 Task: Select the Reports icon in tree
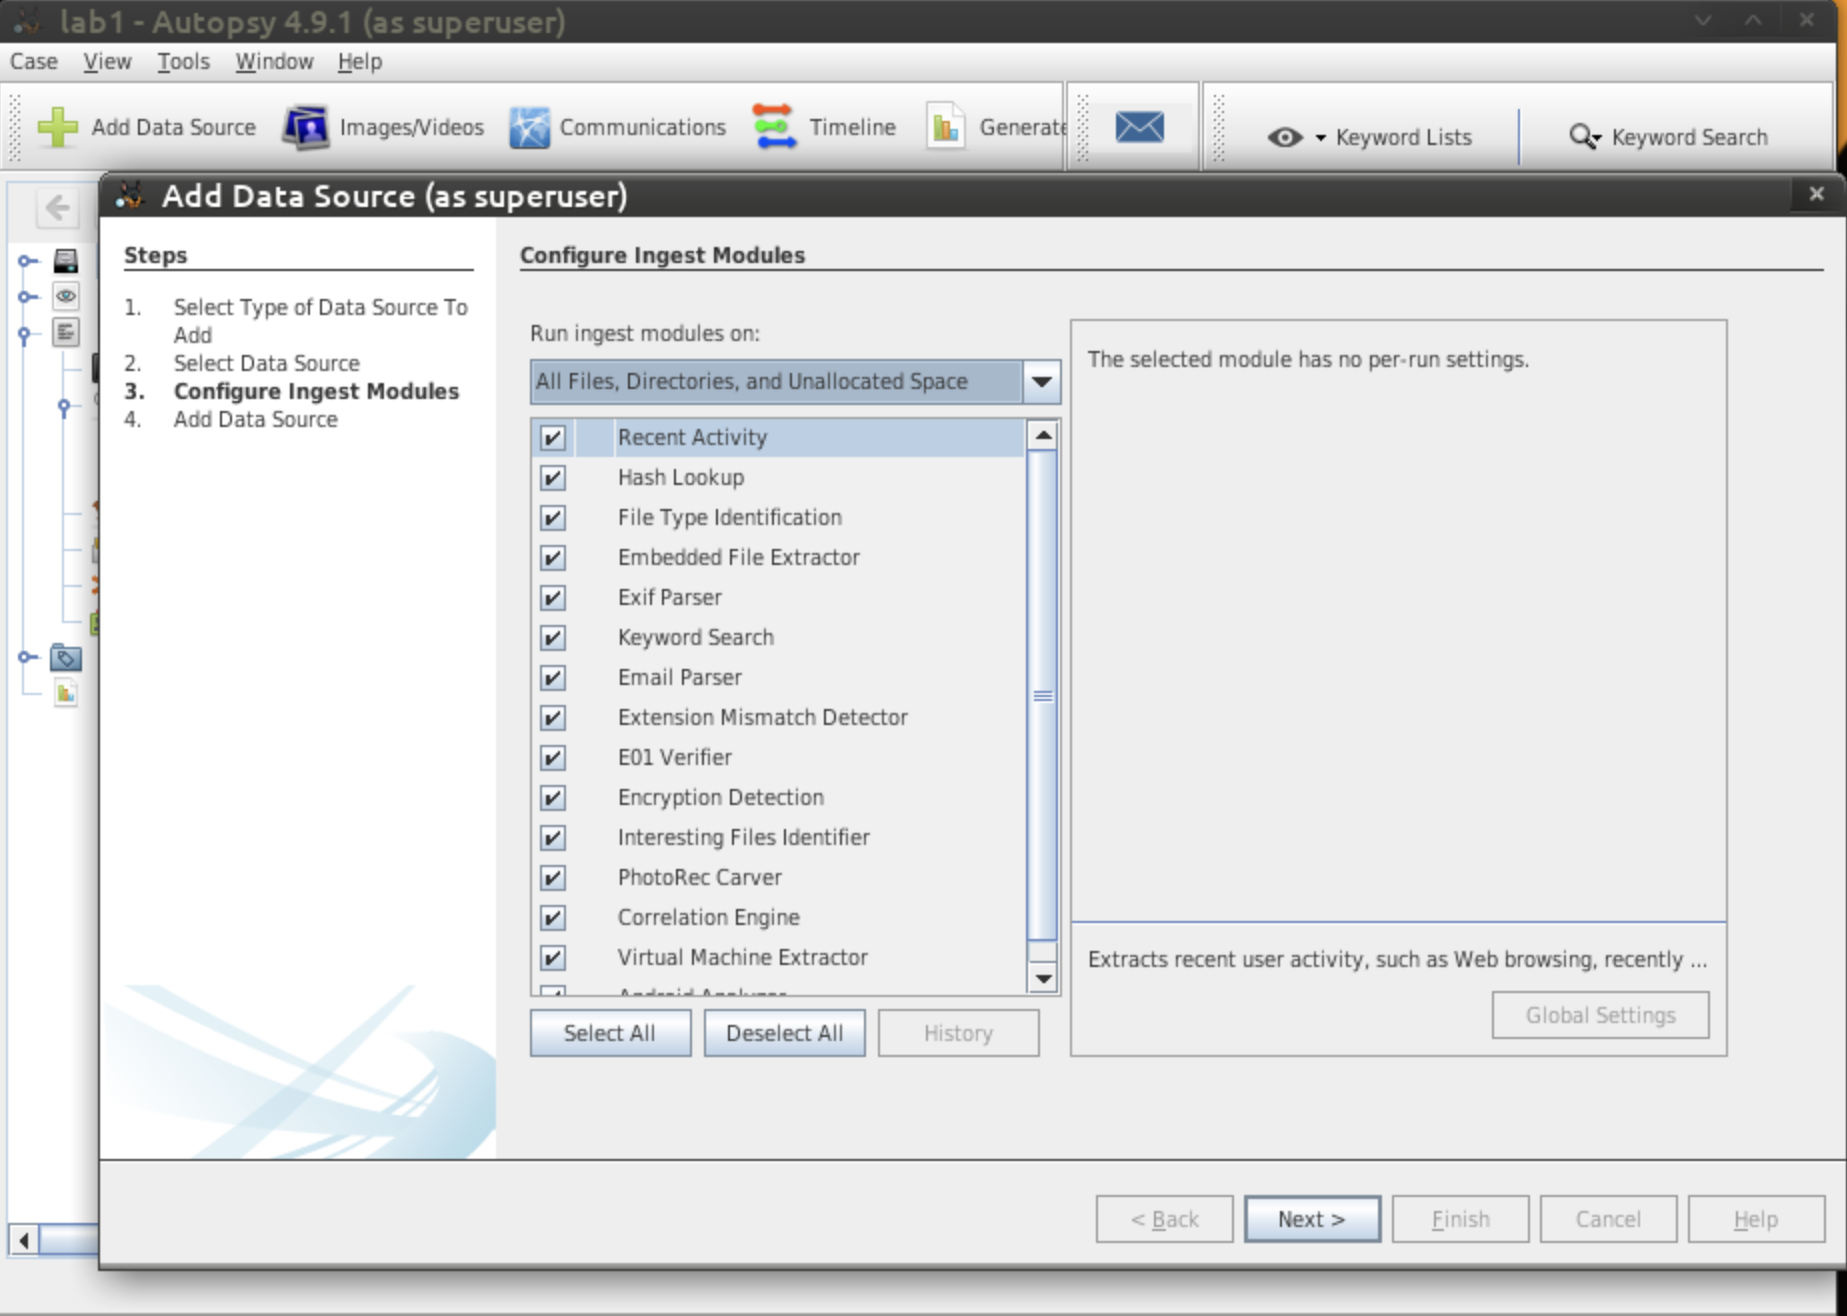pyautogui.click(x=66, y=693)
